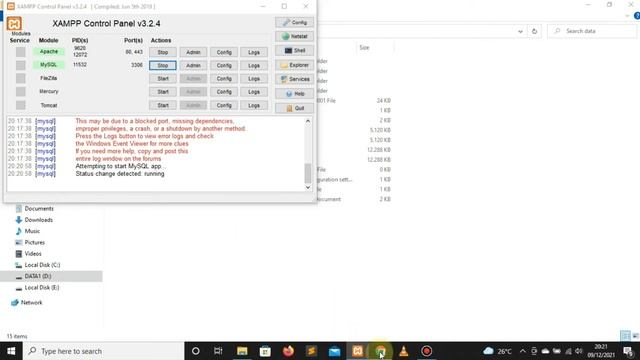Open Netstat tool
640x360 pixels.
click(294, 36)
